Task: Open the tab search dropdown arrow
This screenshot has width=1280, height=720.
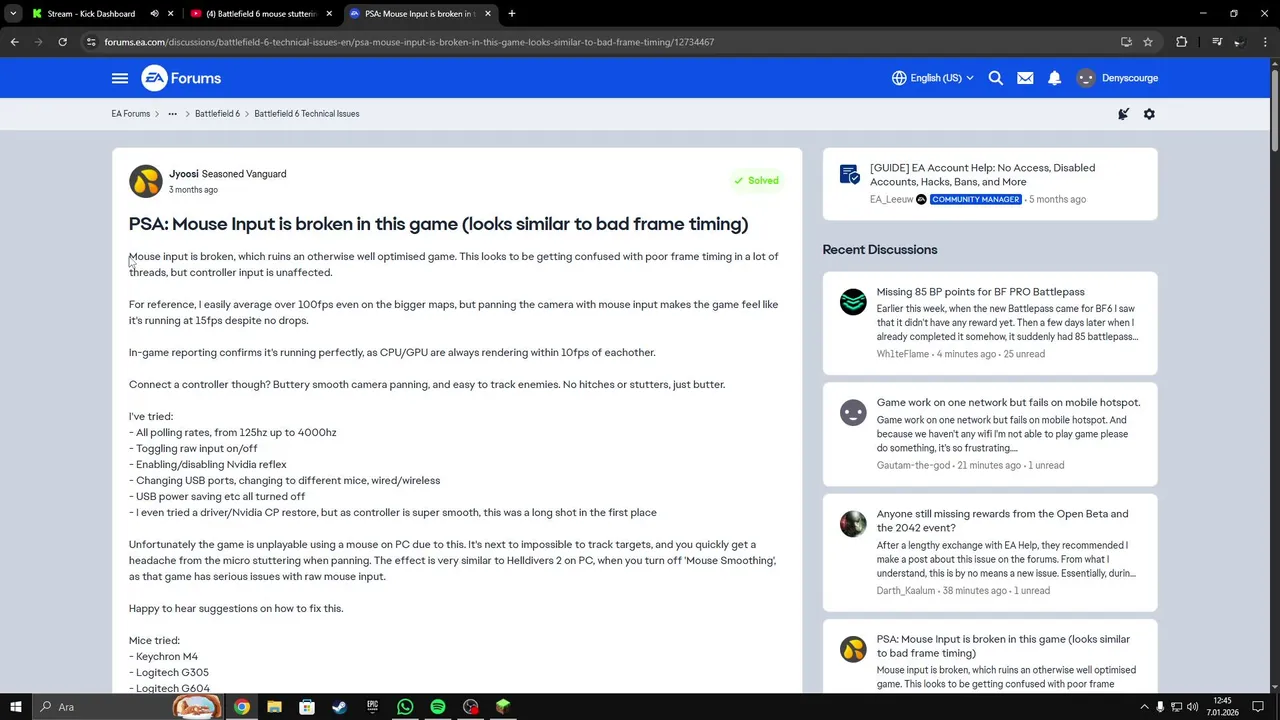Action: [13, 14]
